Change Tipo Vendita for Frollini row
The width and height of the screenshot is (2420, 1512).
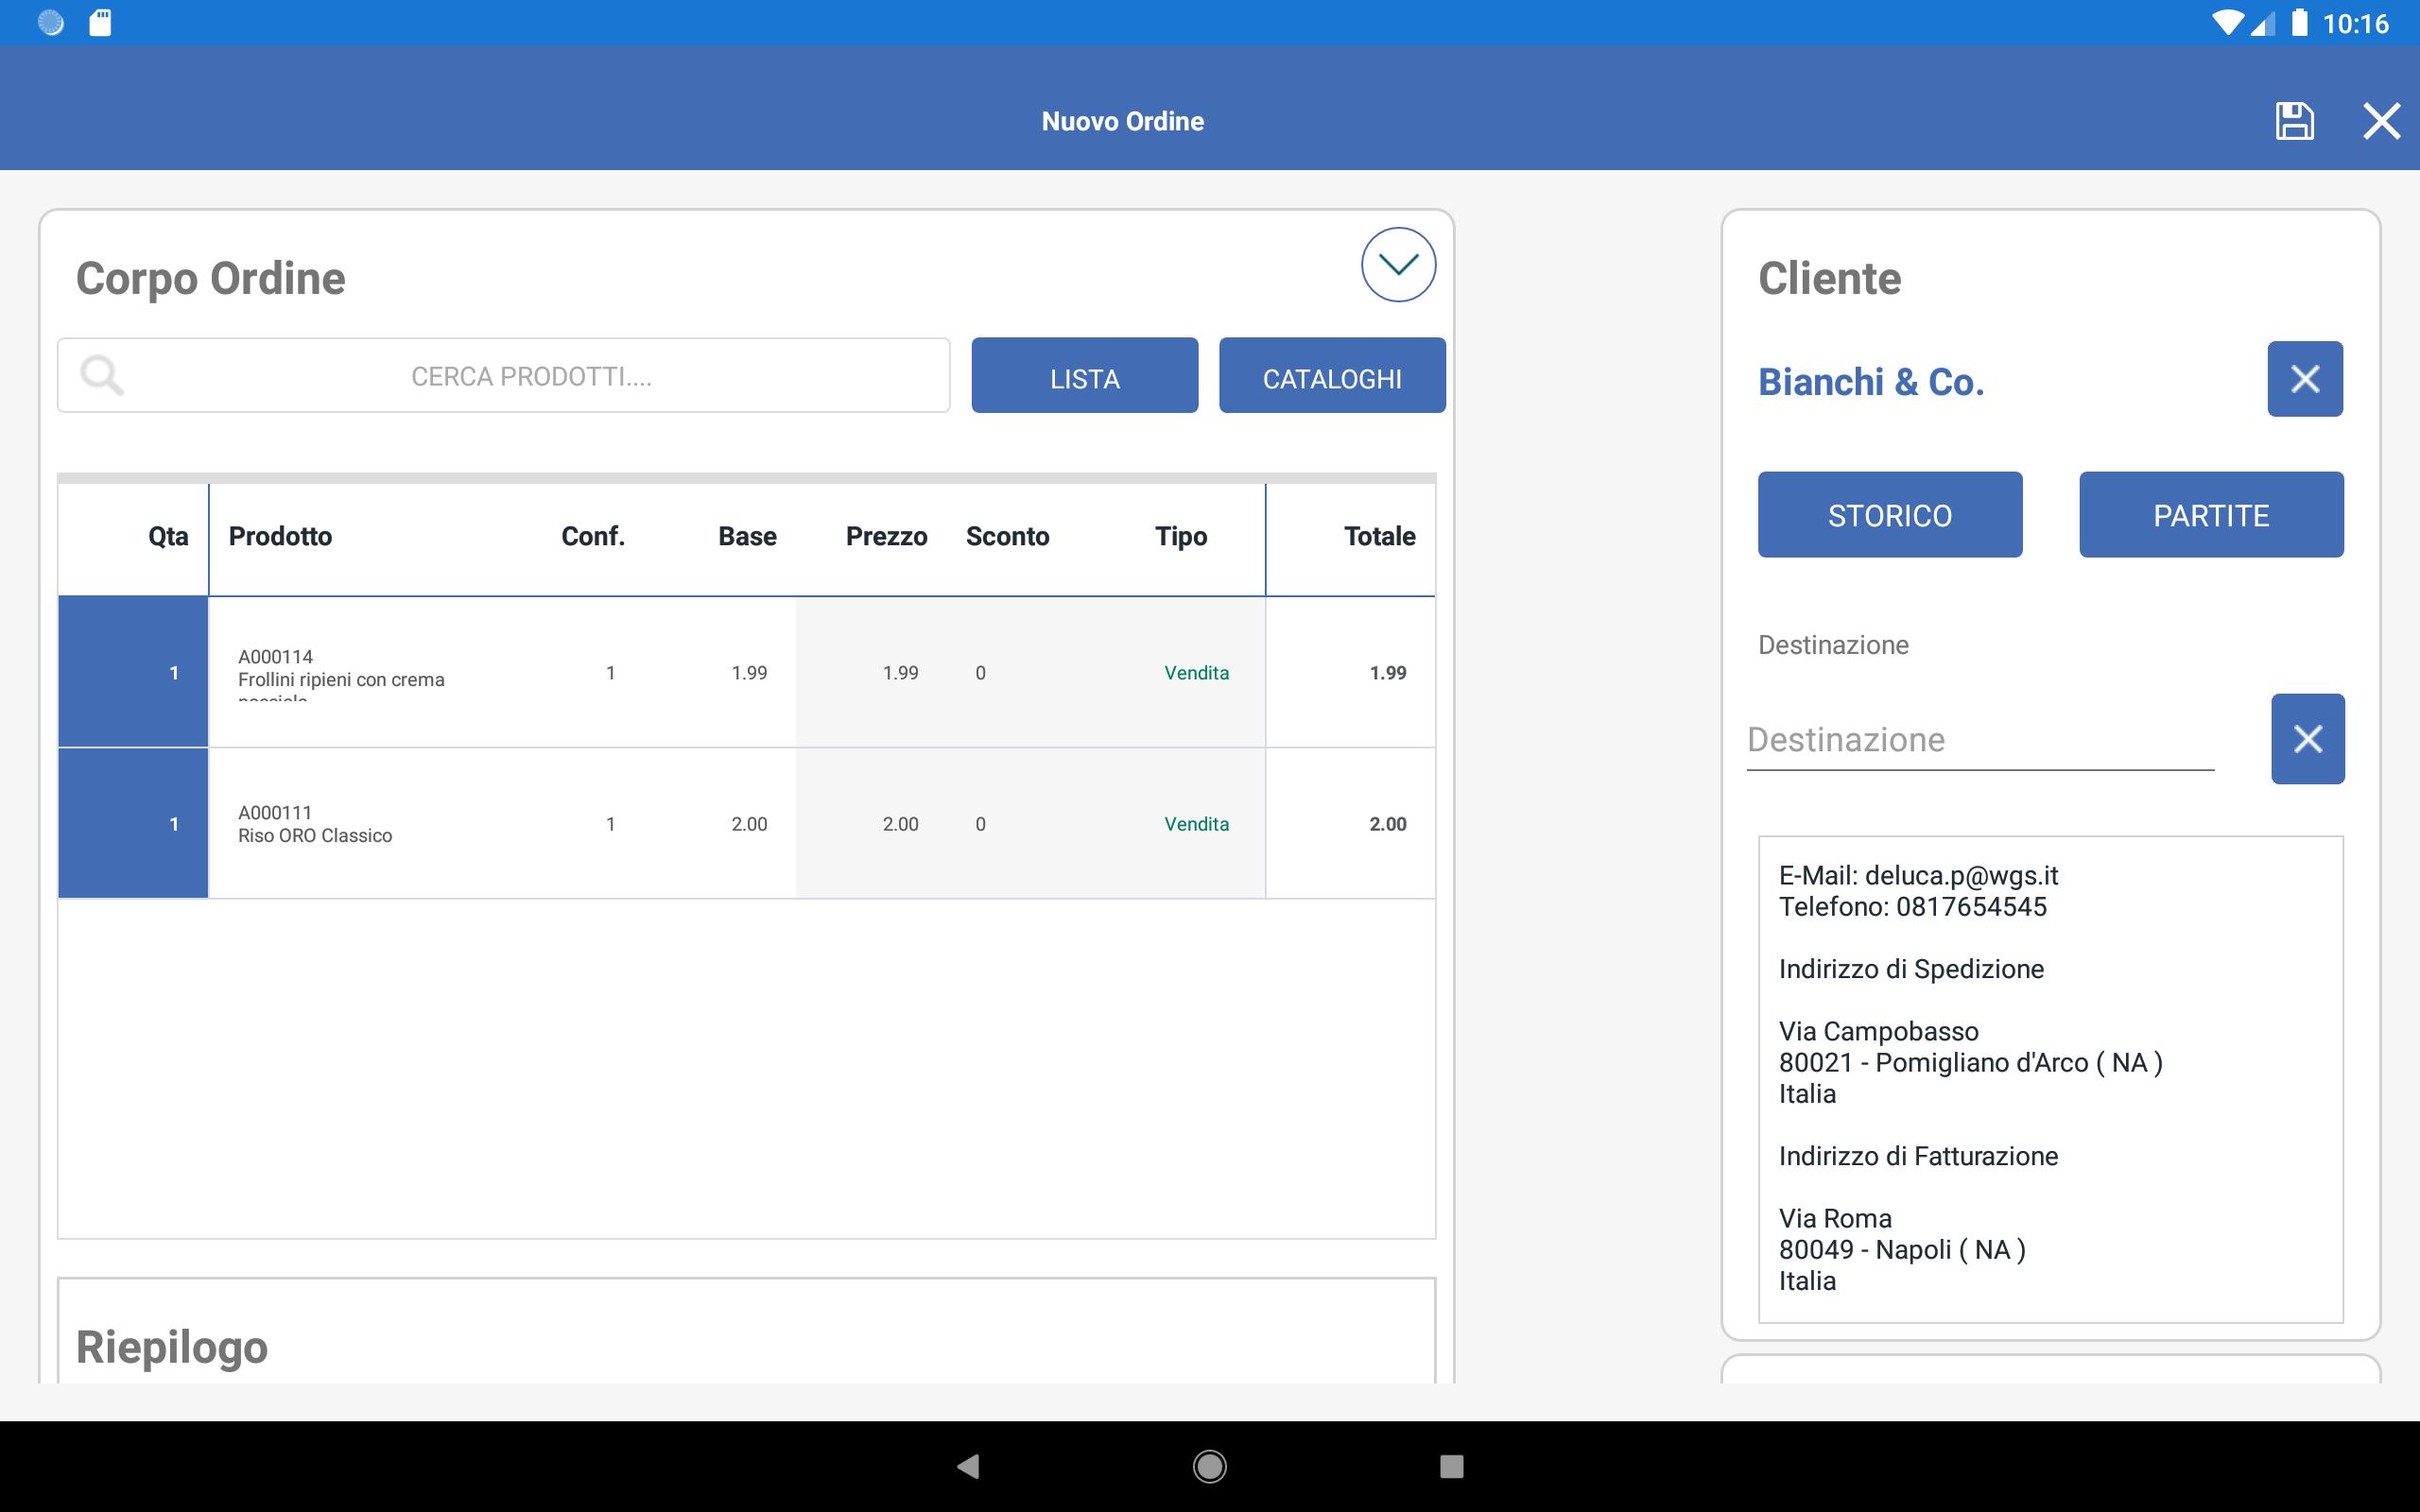coord(1196,673)
